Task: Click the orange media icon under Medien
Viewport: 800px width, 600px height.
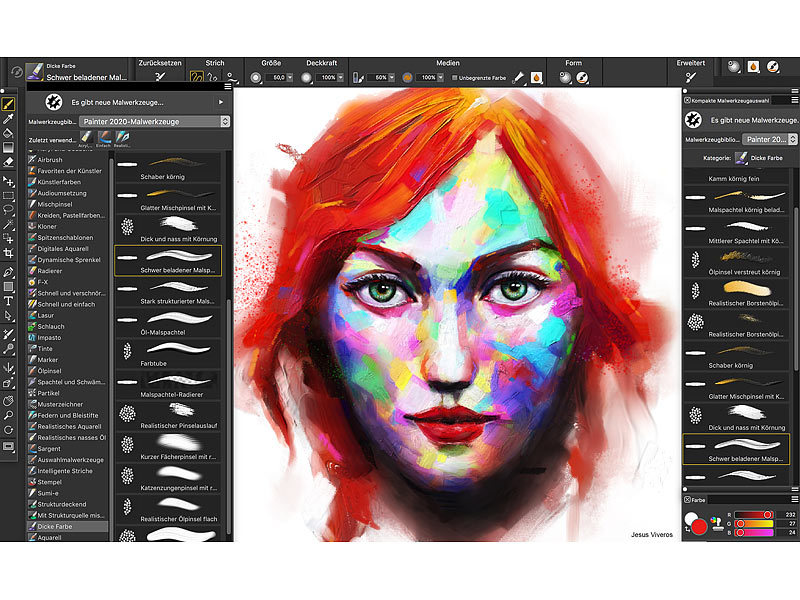Action: click(x=407, y=78)
